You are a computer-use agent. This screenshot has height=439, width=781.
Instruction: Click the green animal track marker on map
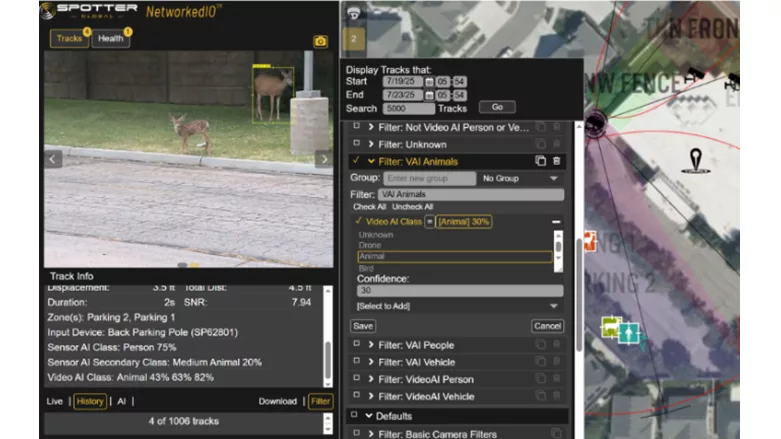tap(611, 327)
